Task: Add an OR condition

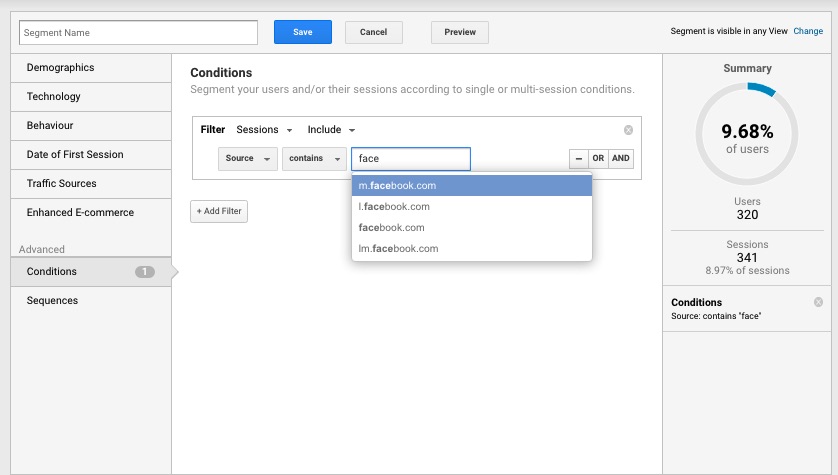Action: click(x=598, y=159)
